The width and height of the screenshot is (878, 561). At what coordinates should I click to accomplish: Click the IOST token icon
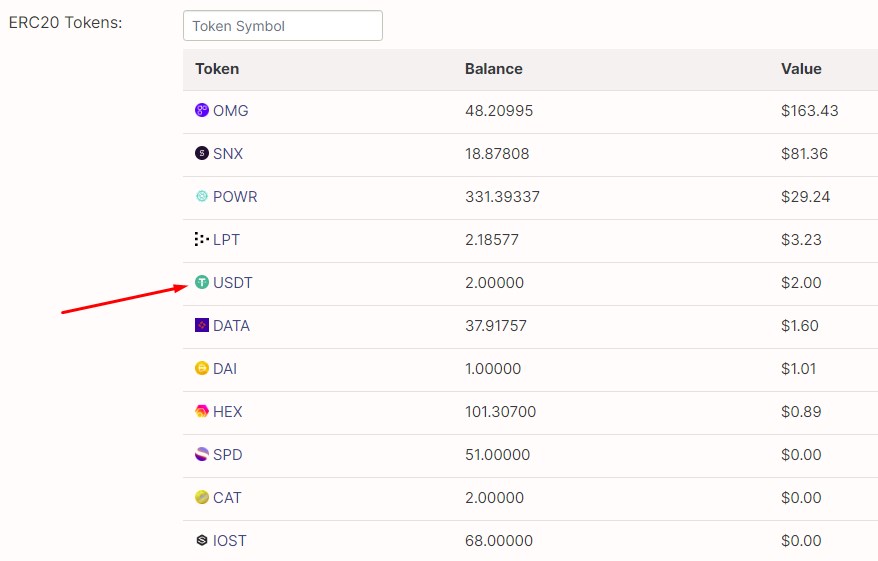(202, 540)
